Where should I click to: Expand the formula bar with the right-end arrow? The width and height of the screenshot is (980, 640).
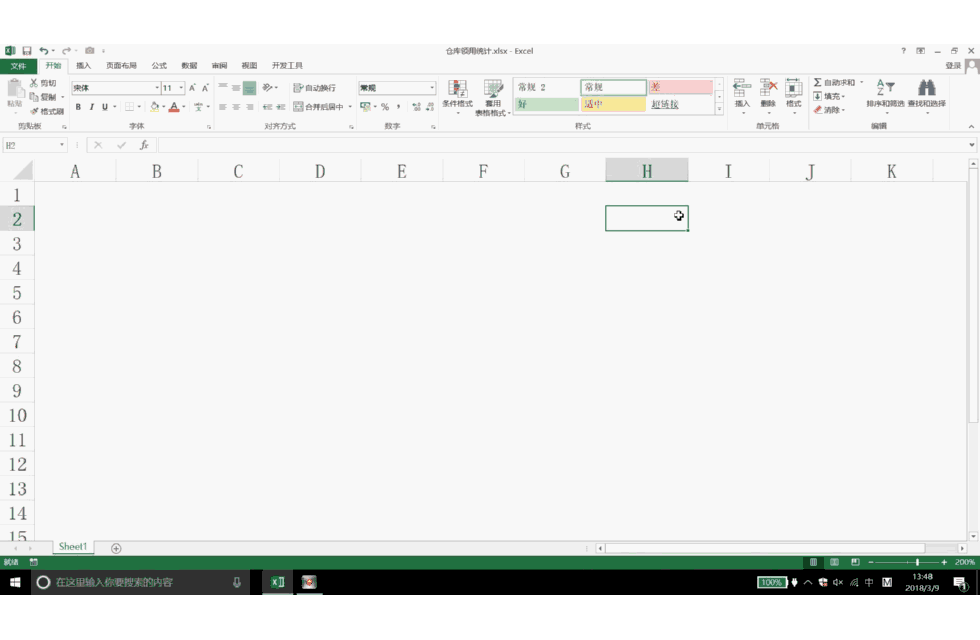(x=972, y=145)
